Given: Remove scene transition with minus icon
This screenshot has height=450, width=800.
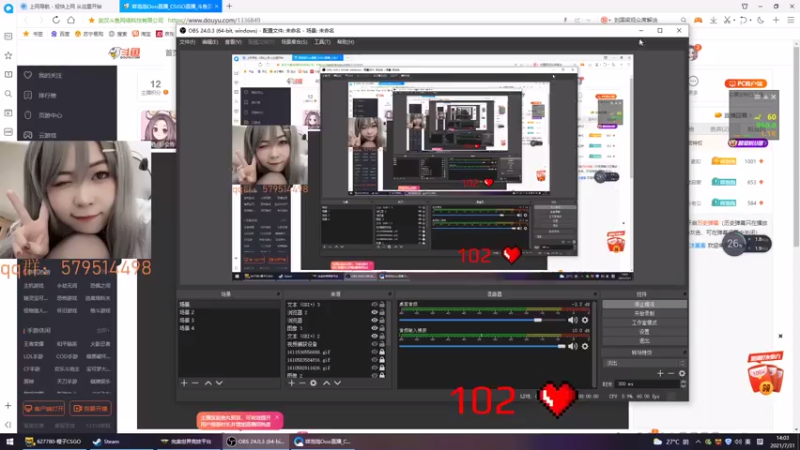Looking at the screenshot, I should (671, 373).
